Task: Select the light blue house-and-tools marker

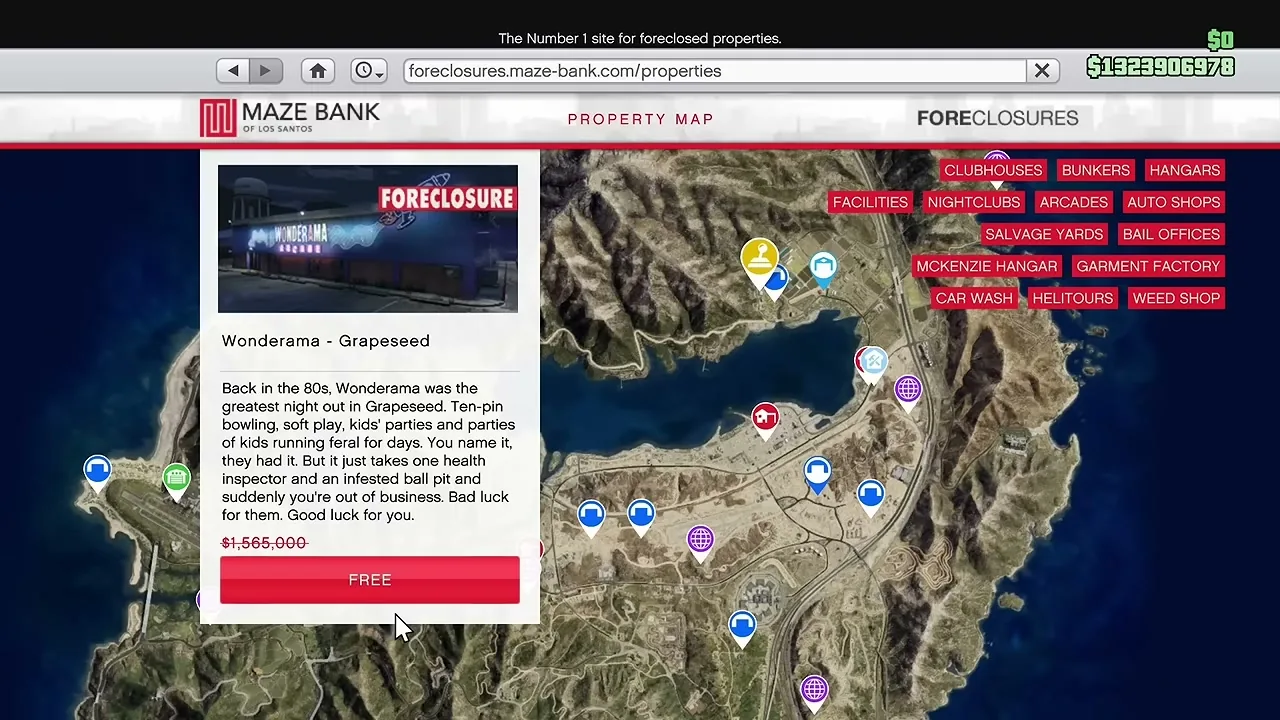Action: [x=875, y=364]
